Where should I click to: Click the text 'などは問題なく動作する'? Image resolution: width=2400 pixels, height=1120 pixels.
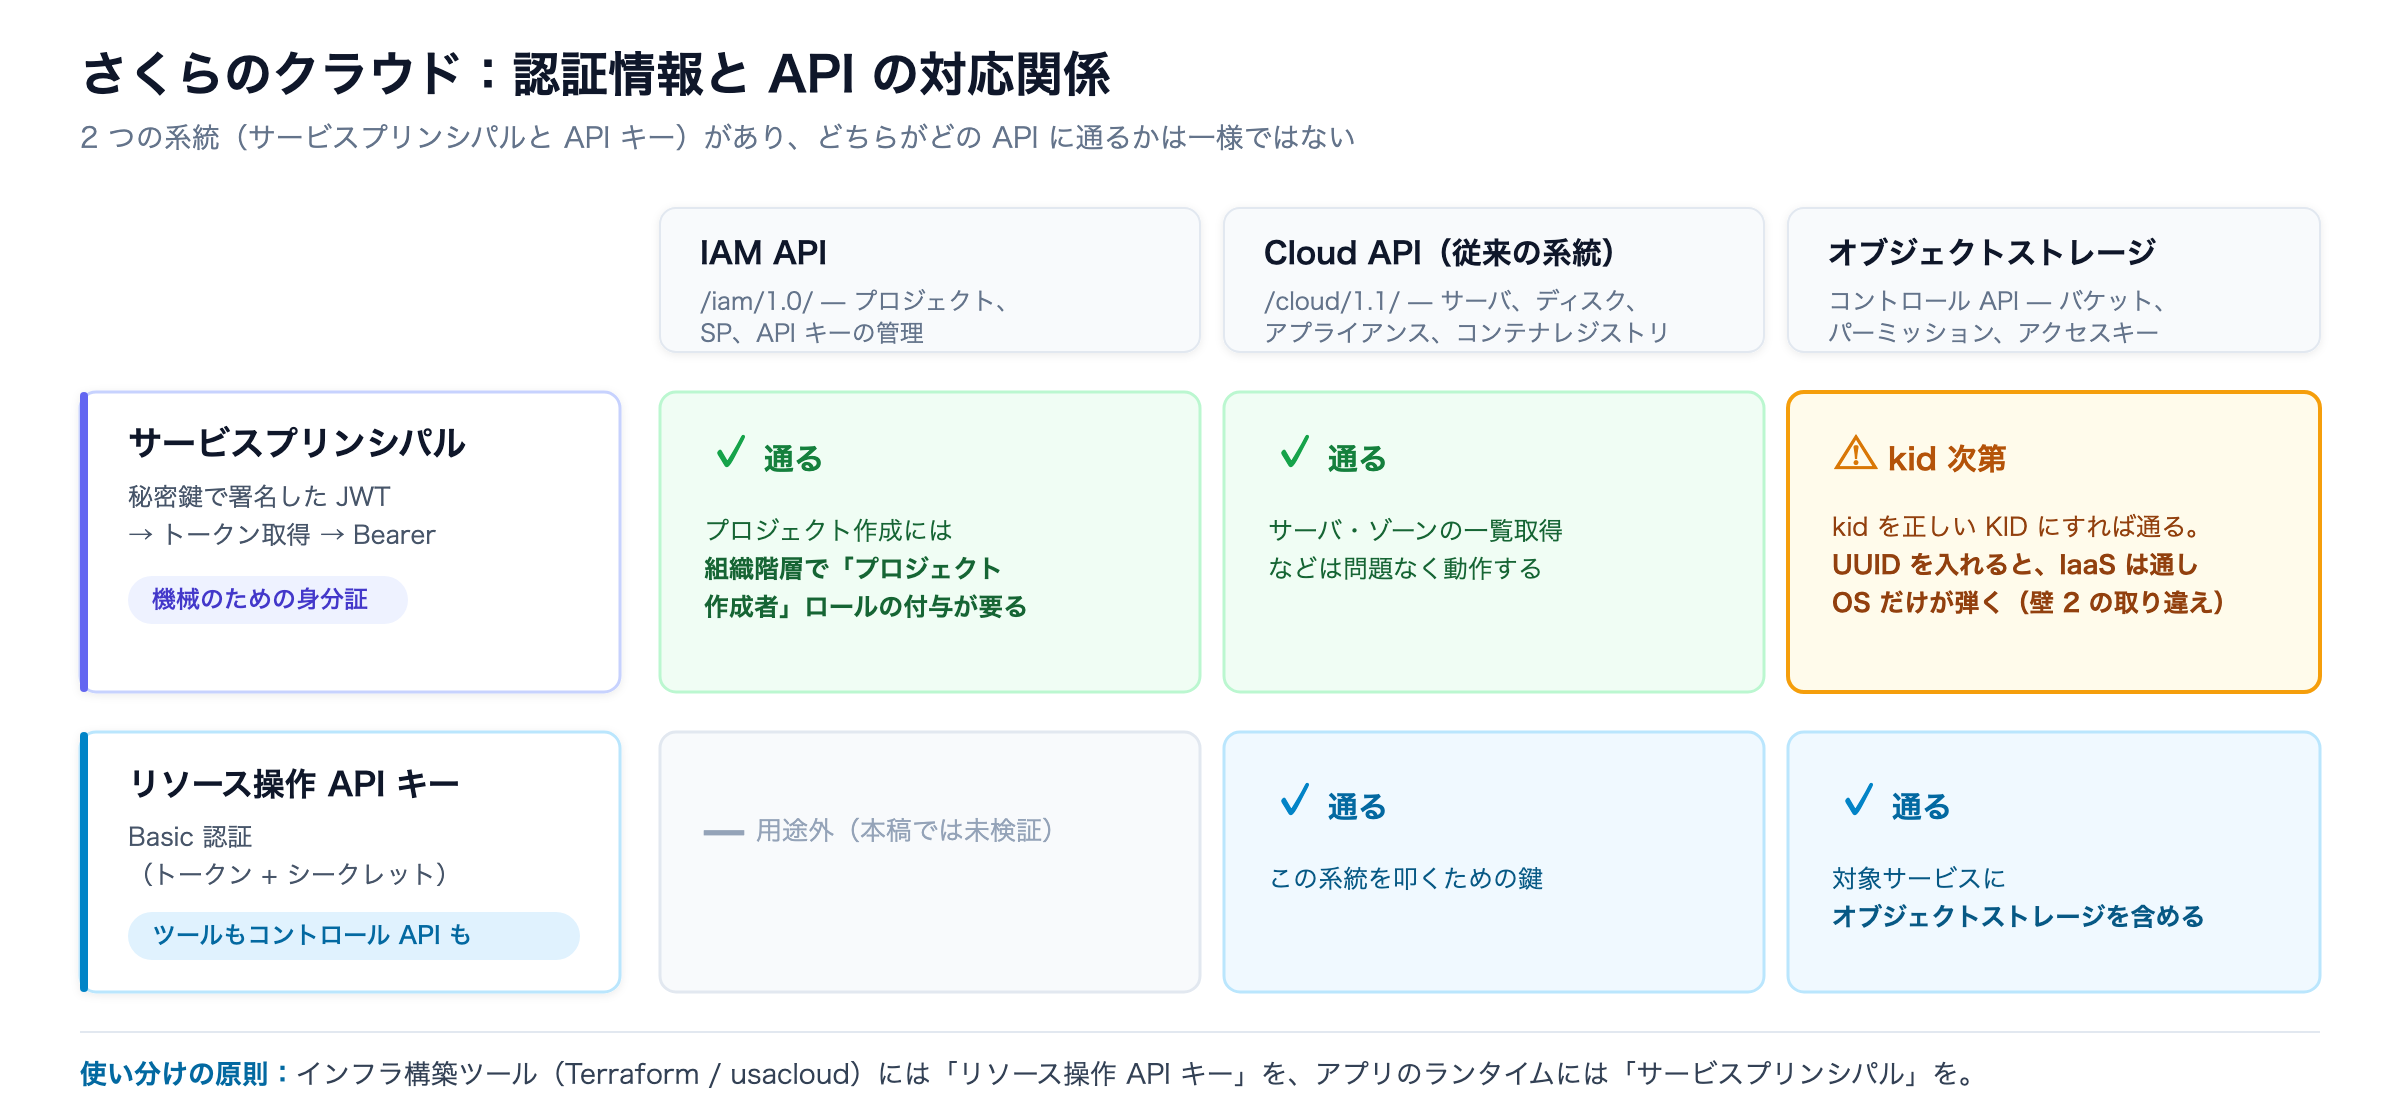[x=1405, y=569]
